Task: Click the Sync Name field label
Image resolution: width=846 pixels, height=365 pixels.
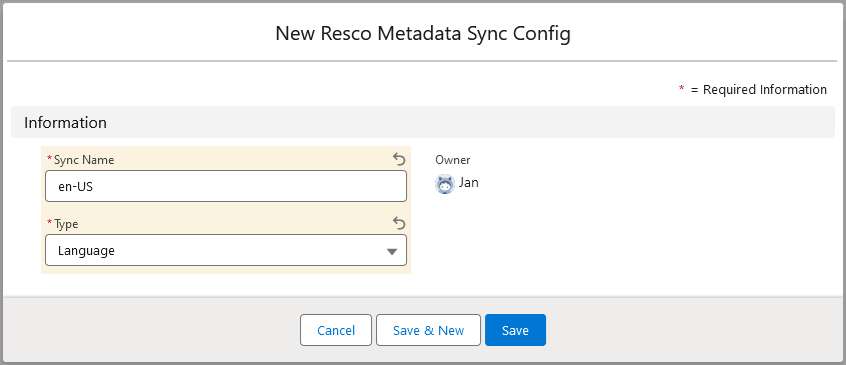Action: (x=84, y=160)
